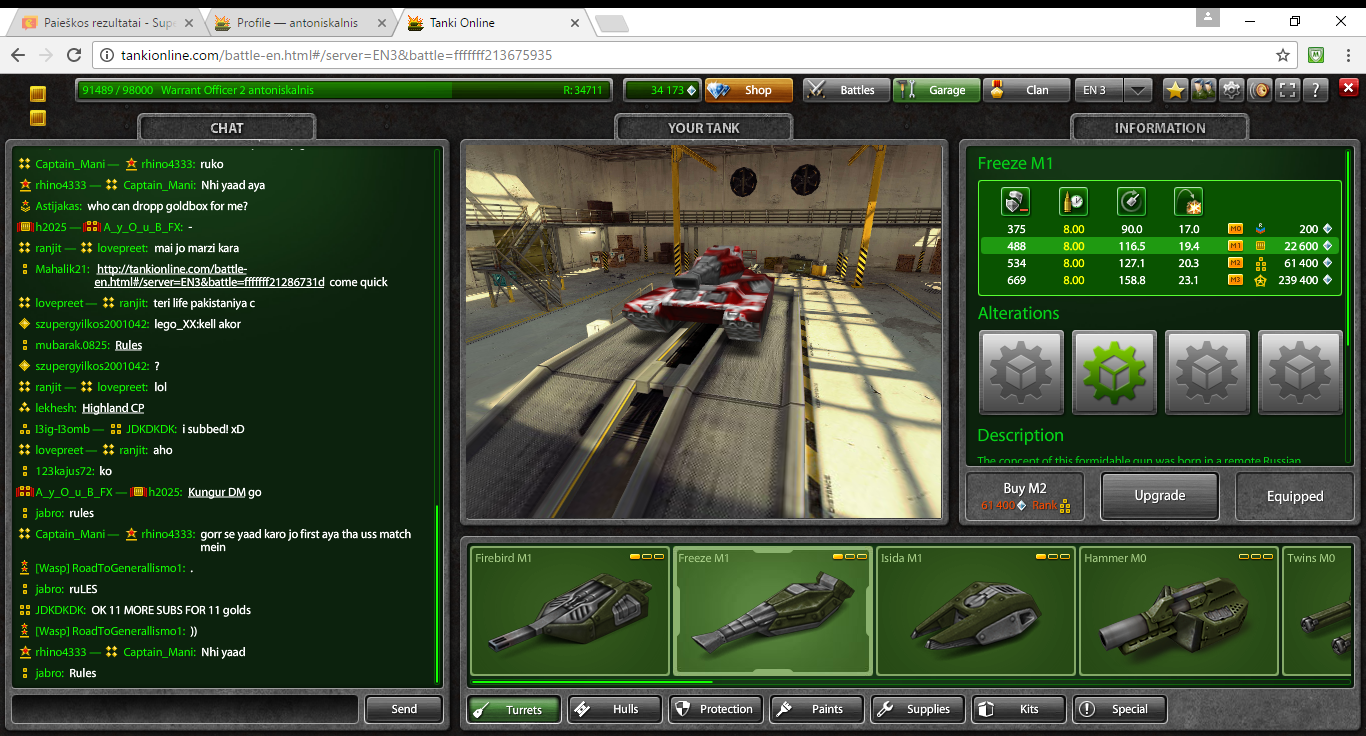This screenshot has height=736, width=1366.
Task: Switch to Hulls category tab
Action: pos(615,709)
